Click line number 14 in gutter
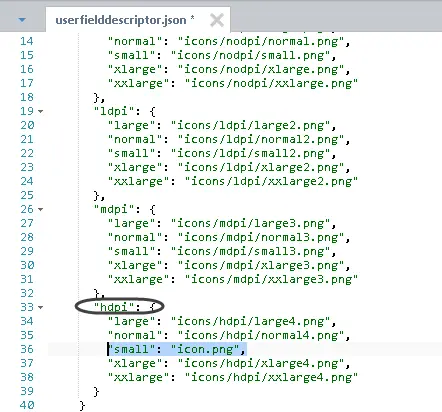This screenshot has height=412, width=442. pyautogui.click(x=27, y=41)
